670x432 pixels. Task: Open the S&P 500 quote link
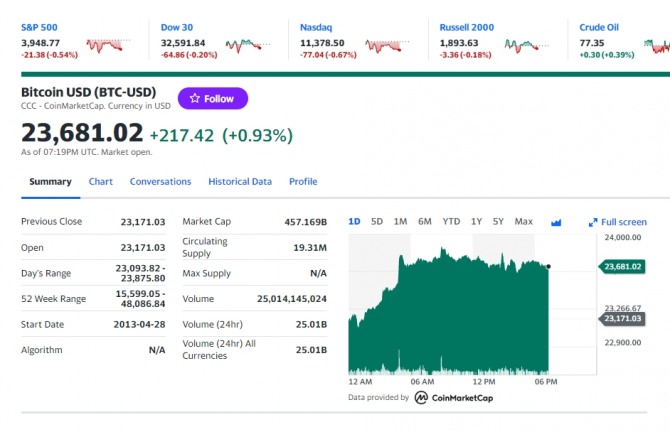pos(39,27)
